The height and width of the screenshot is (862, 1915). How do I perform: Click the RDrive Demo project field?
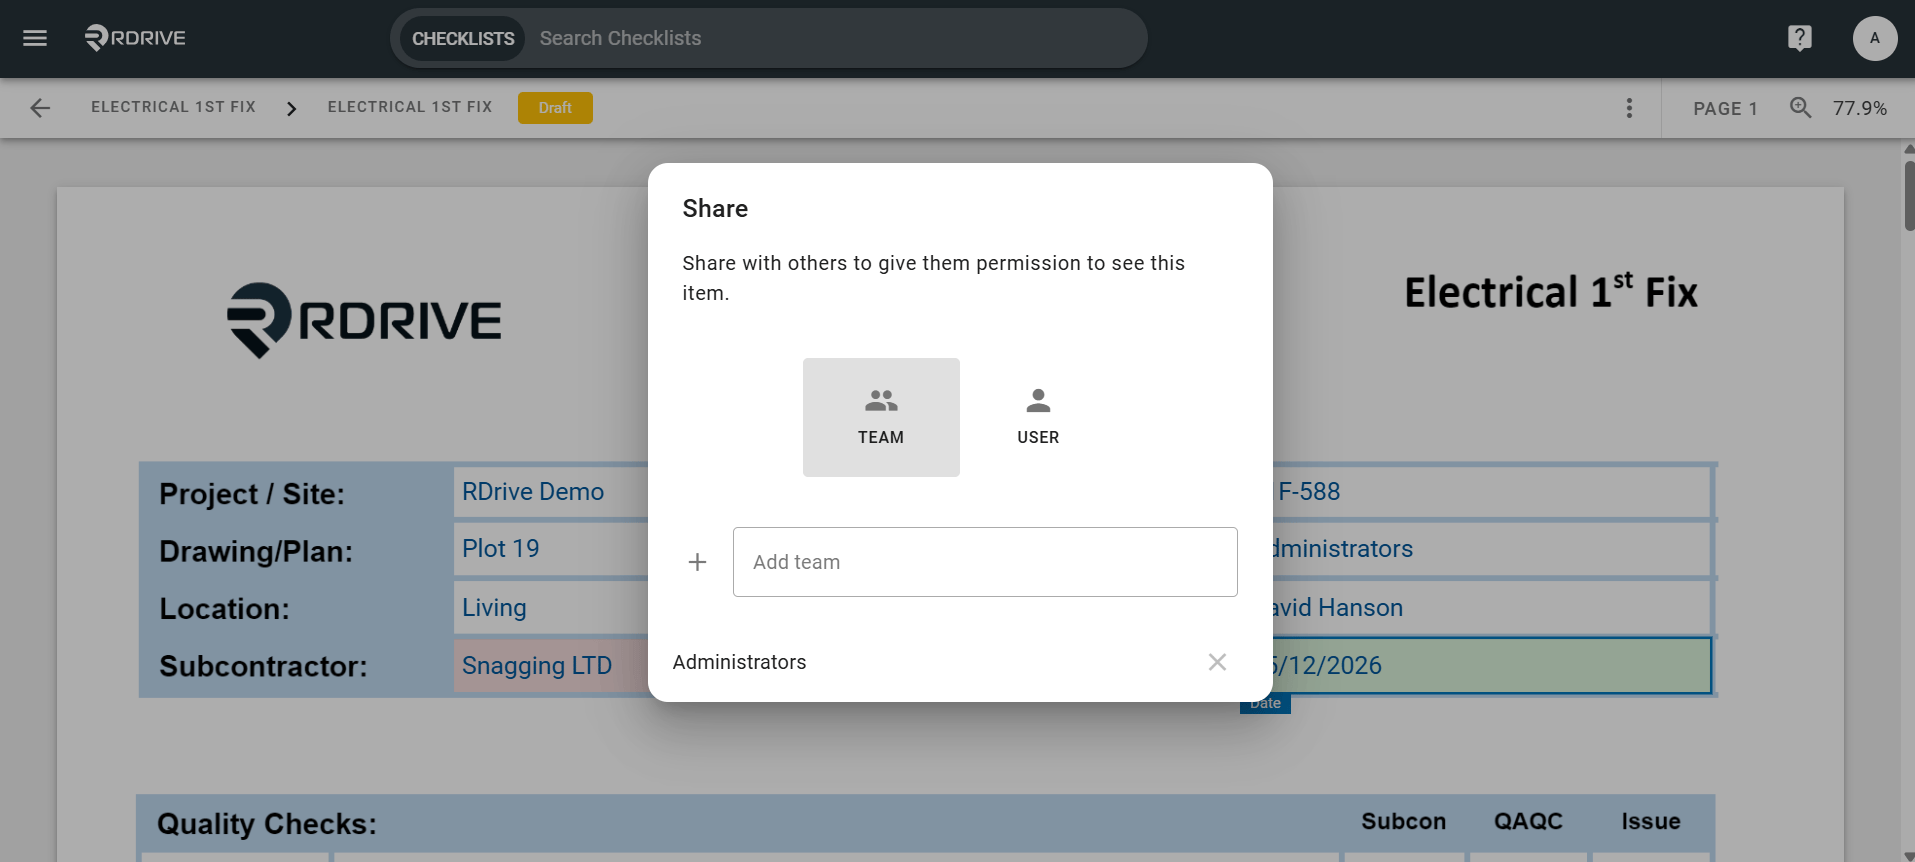tap(552, 491)
